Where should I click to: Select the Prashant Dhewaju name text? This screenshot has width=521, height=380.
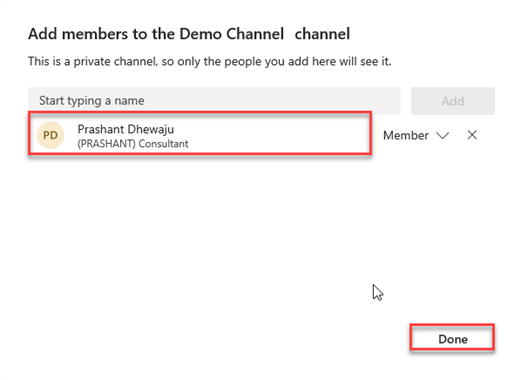126,129
